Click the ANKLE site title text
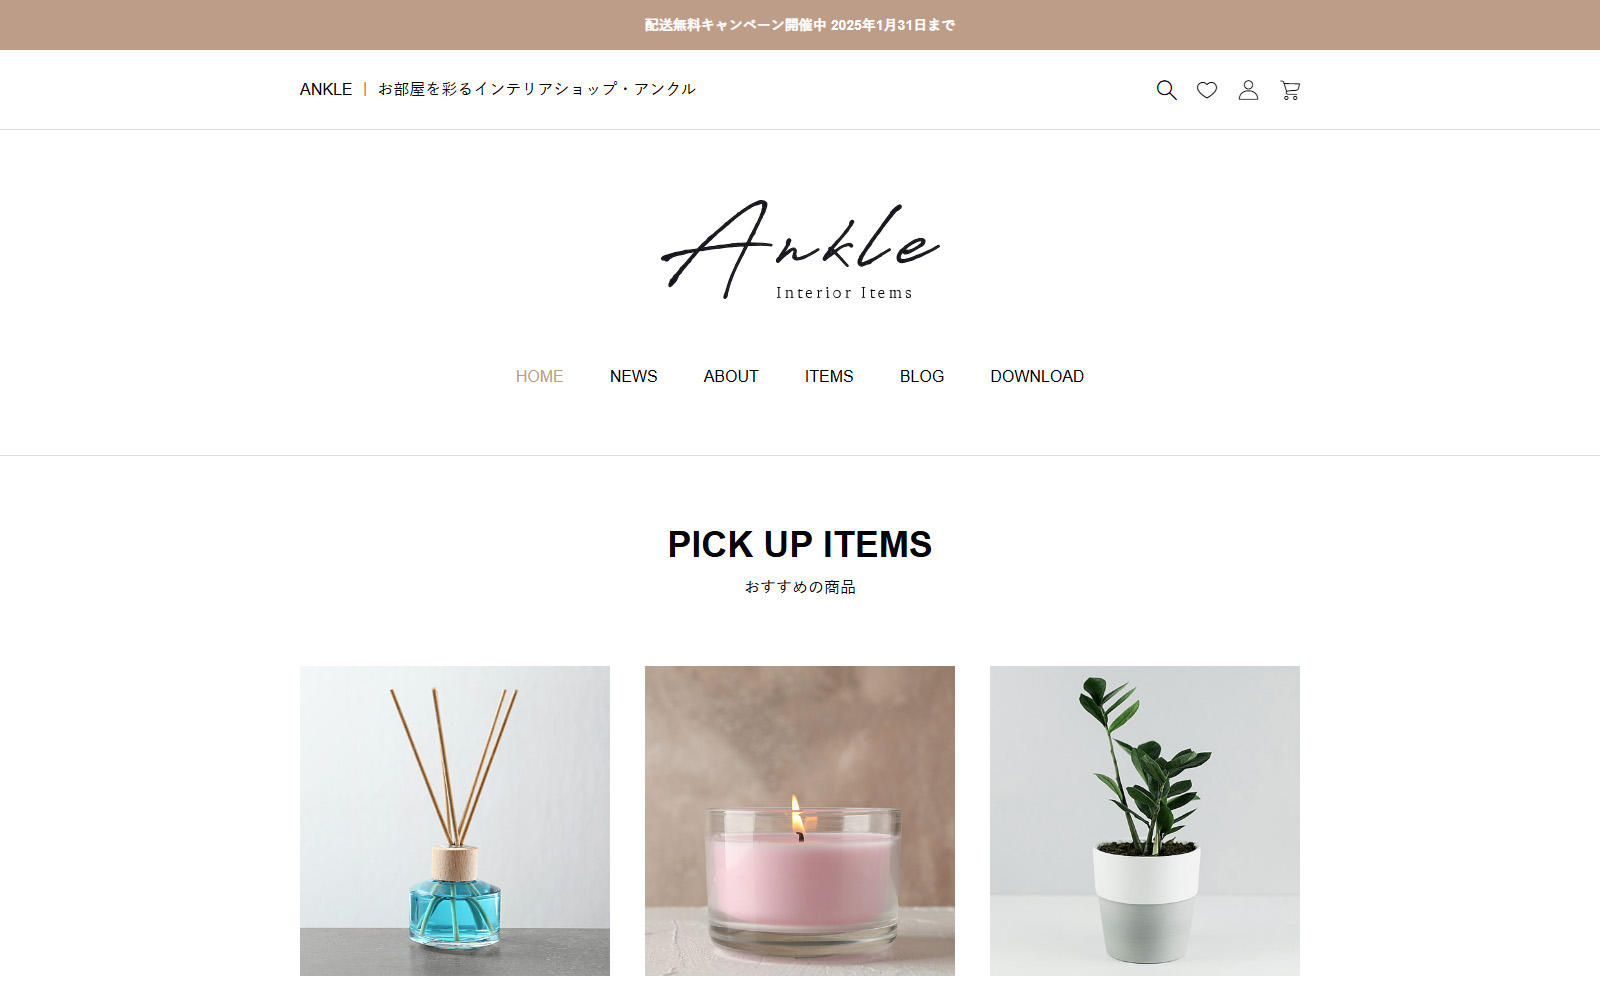Screen dimensions: 1600x988 (x=326, y=89)
